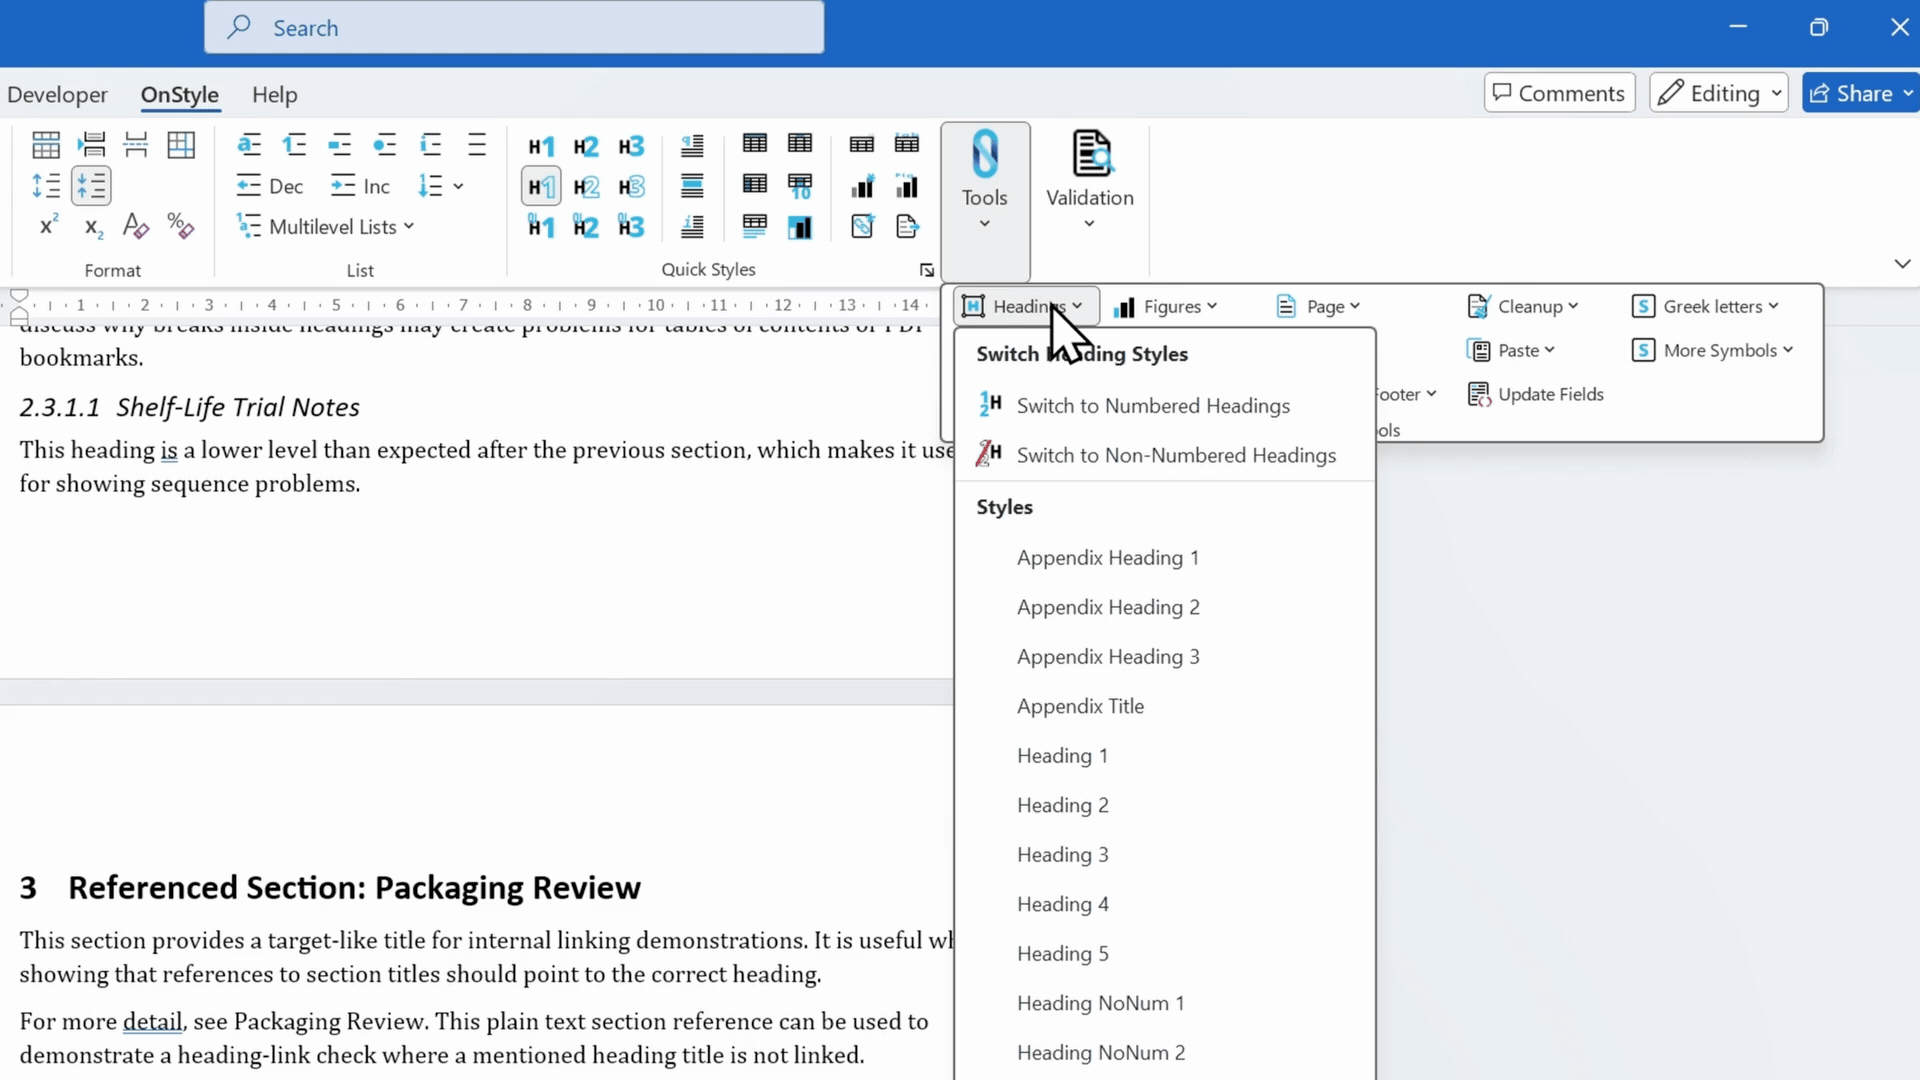1920x1080 pixels.
Task: Toggle superscript formatting
Action: click(x=48, y=226)
